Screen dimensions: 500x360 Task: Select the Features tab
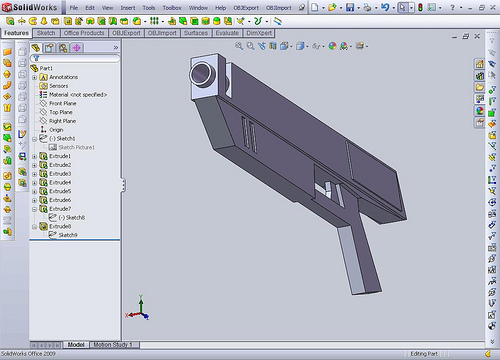(16, 33)
